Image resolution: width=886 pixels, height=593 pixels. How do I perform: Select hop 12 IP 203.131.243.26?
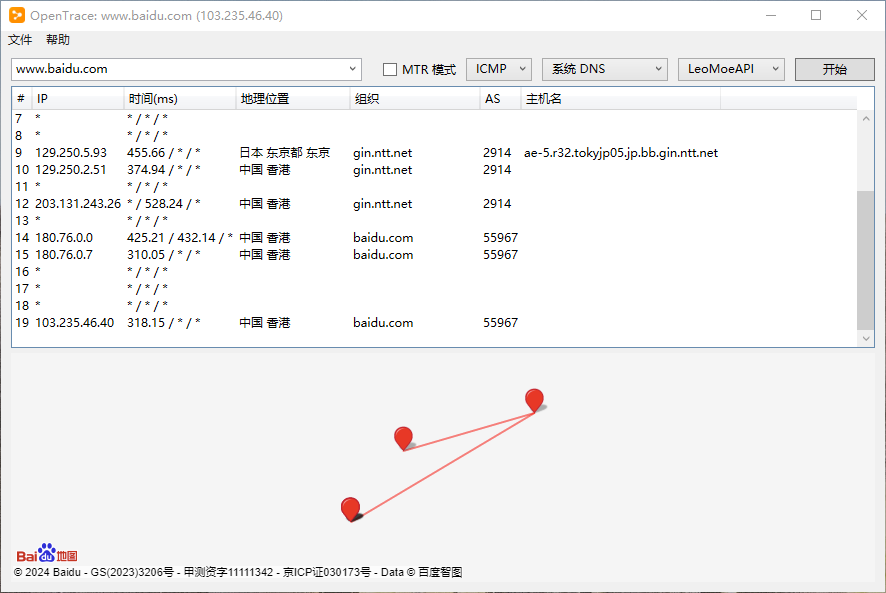click(78, 204)
